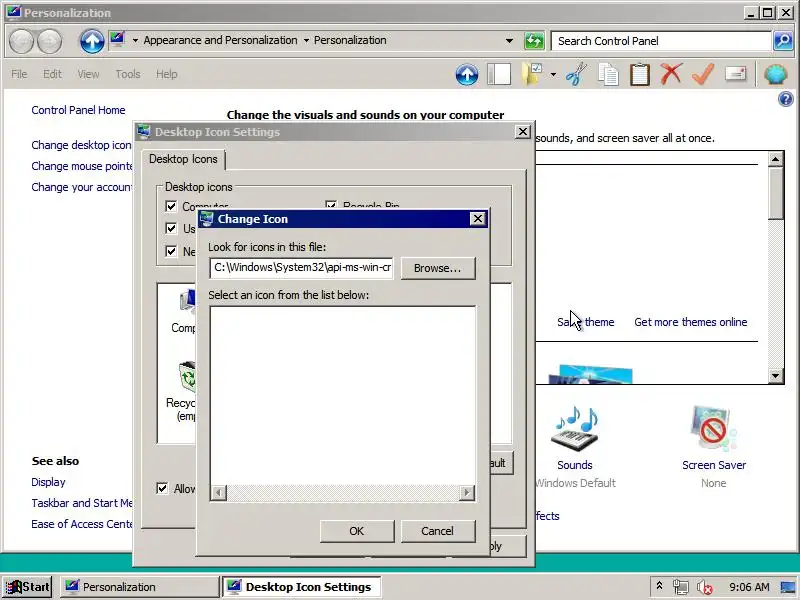The width and height of the screenshot is (800, 600).
Task: Click the blue shell toolbar icon
Action: point(776,74)
